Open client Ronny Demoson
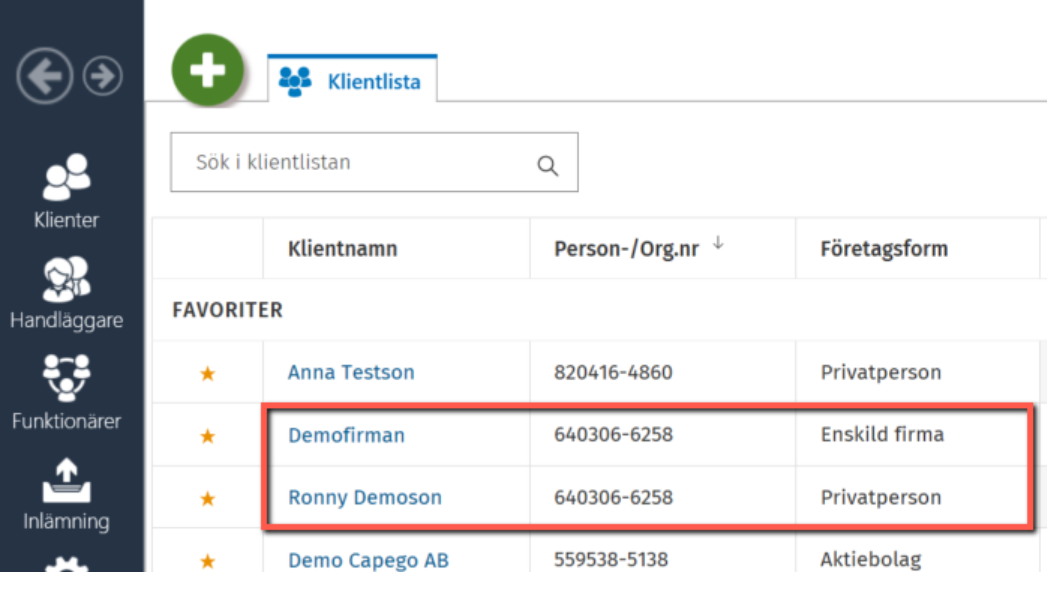The image size is (1047, 591). (x=365, y=498)
